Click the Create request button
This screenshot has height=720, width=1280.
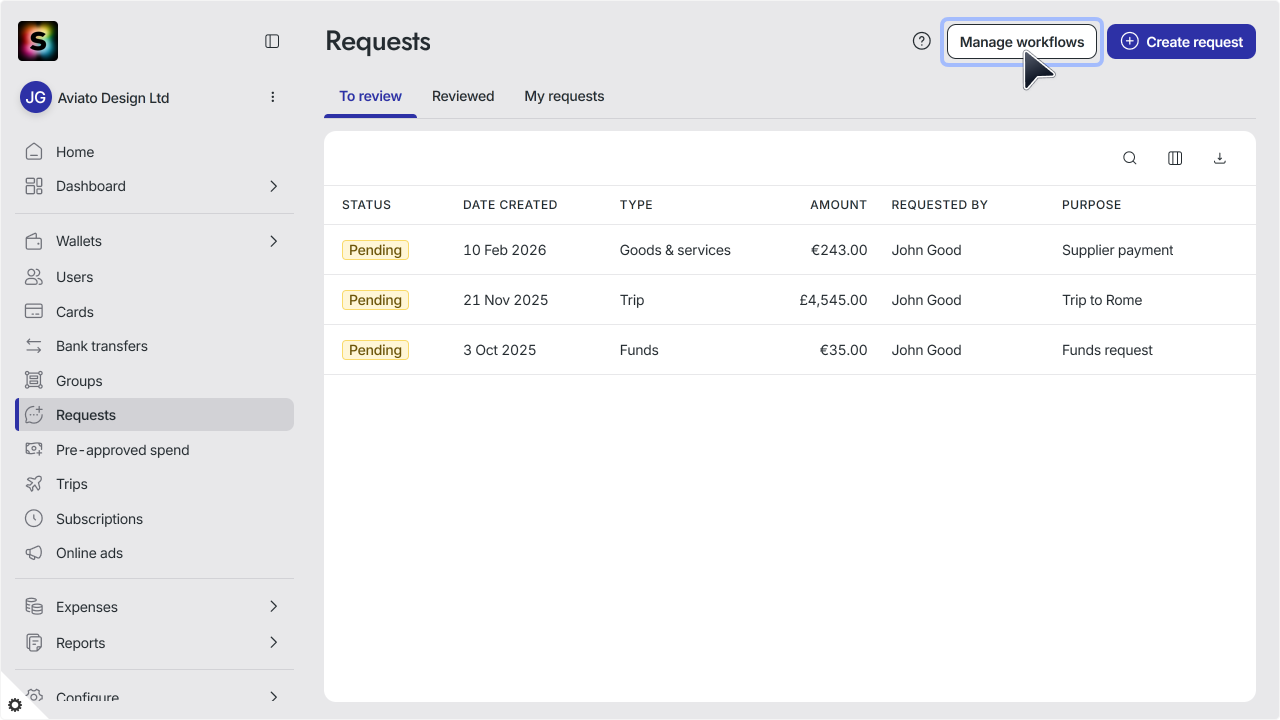pyautogui.click(x=1181, y=42)
